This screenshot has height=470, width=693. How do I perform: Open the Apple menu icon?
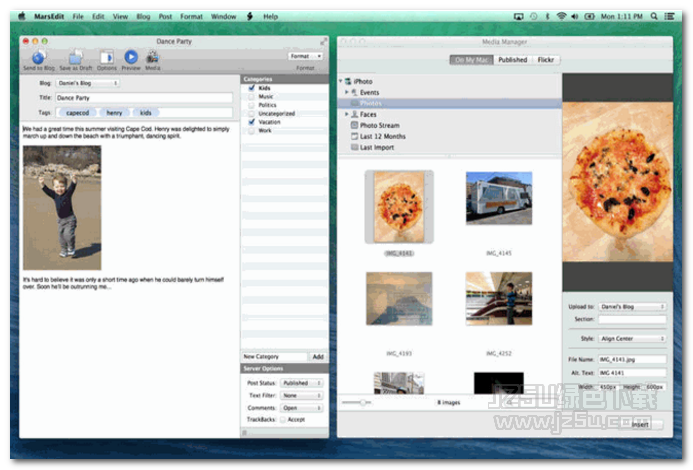click(x=22, y=16)
